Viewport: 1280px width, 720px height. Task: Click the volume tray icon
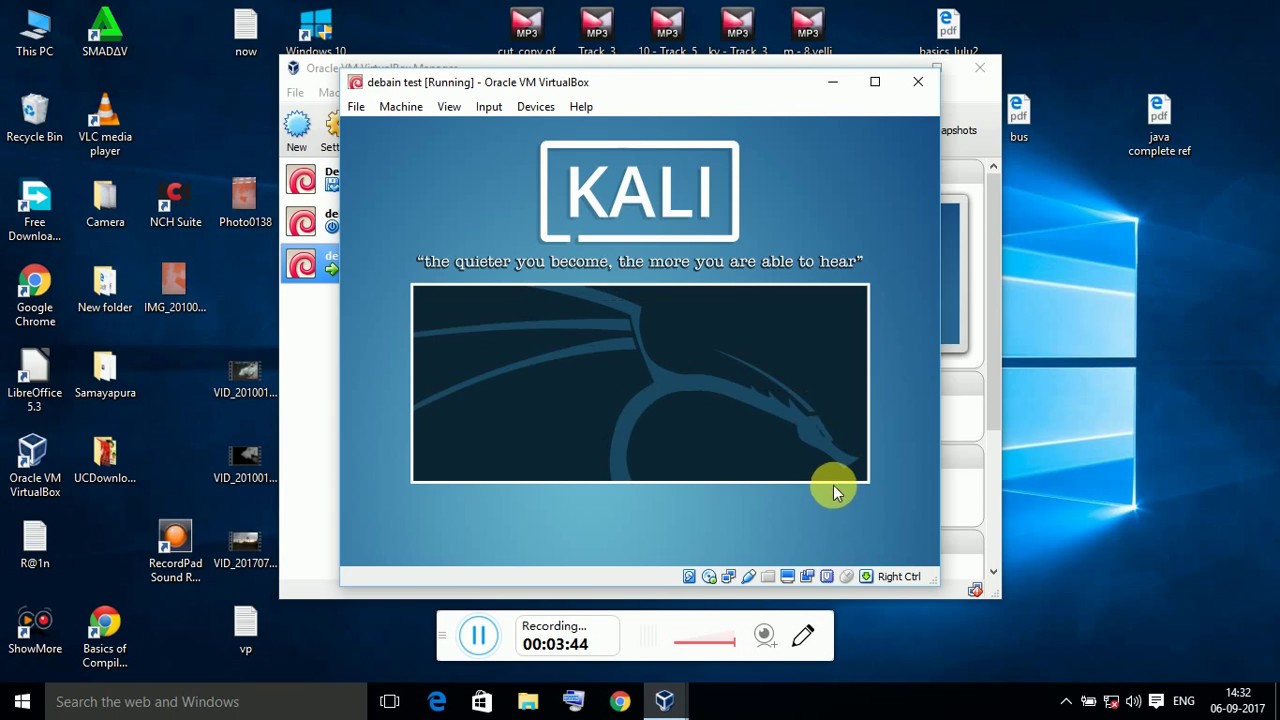[1133, 702]
